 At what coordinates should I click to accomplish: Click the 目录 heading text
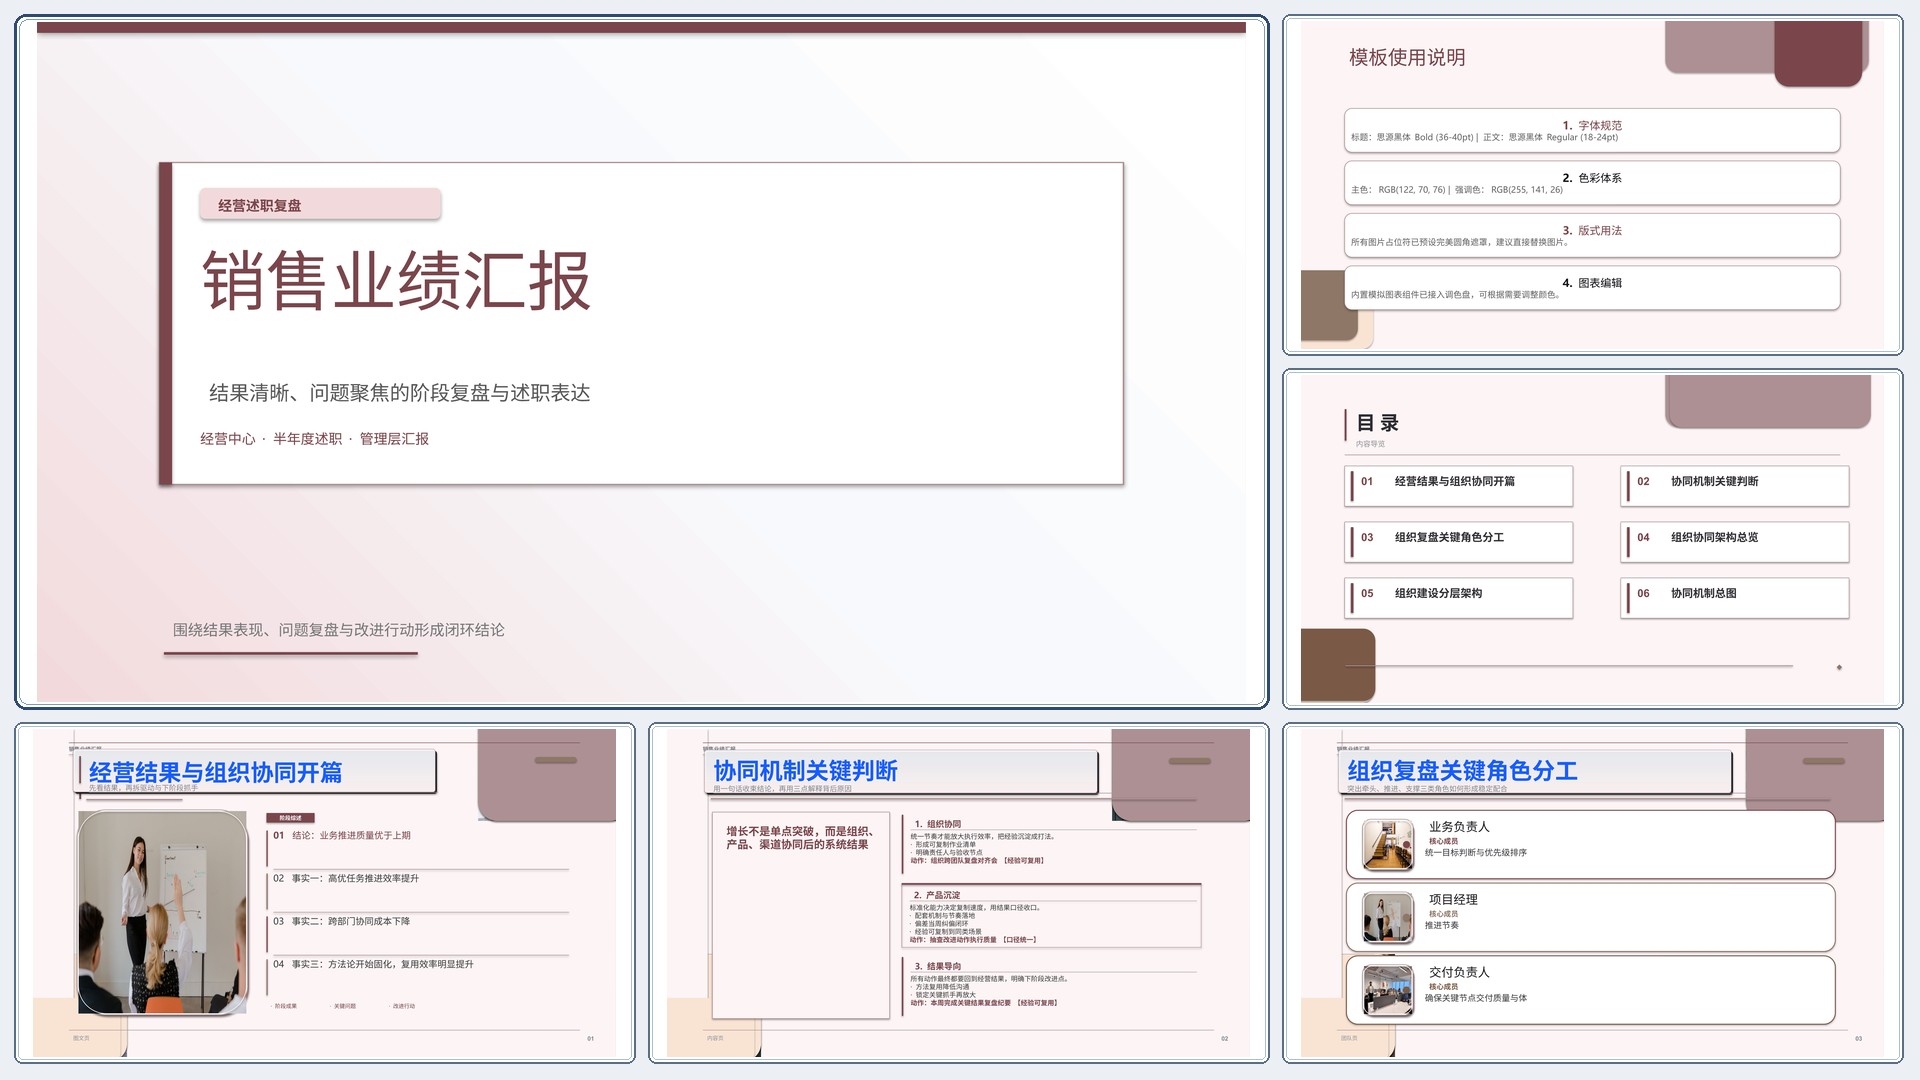(x=1377, y=423)
